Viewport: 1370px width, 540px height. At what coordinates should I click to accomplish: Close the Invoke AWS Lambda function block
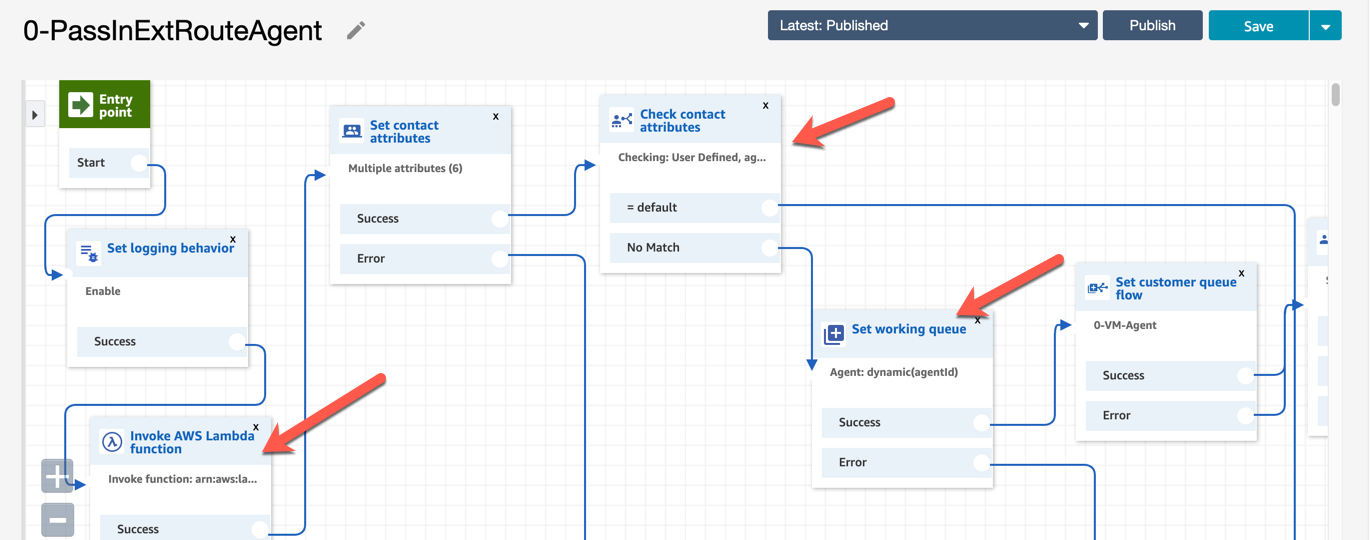pos(256,427)
